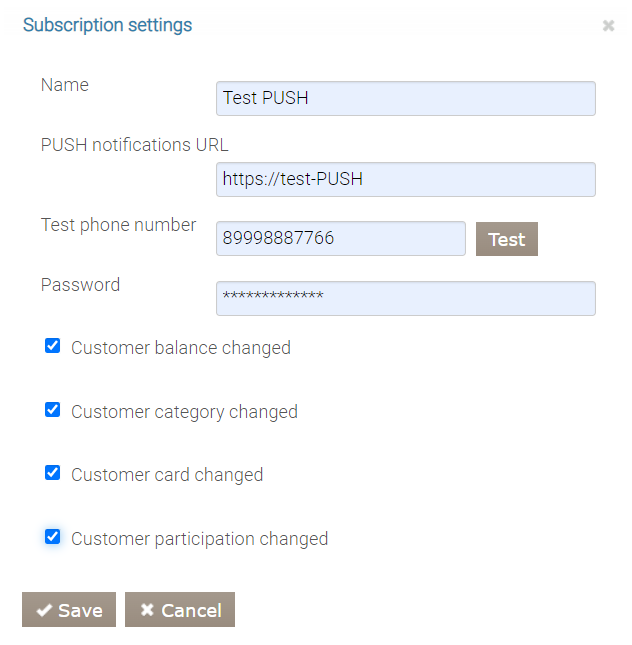This screenshot has height=645, width=632.
Task: Disable the Customer card changed checkbox
Action: (53, 473)
